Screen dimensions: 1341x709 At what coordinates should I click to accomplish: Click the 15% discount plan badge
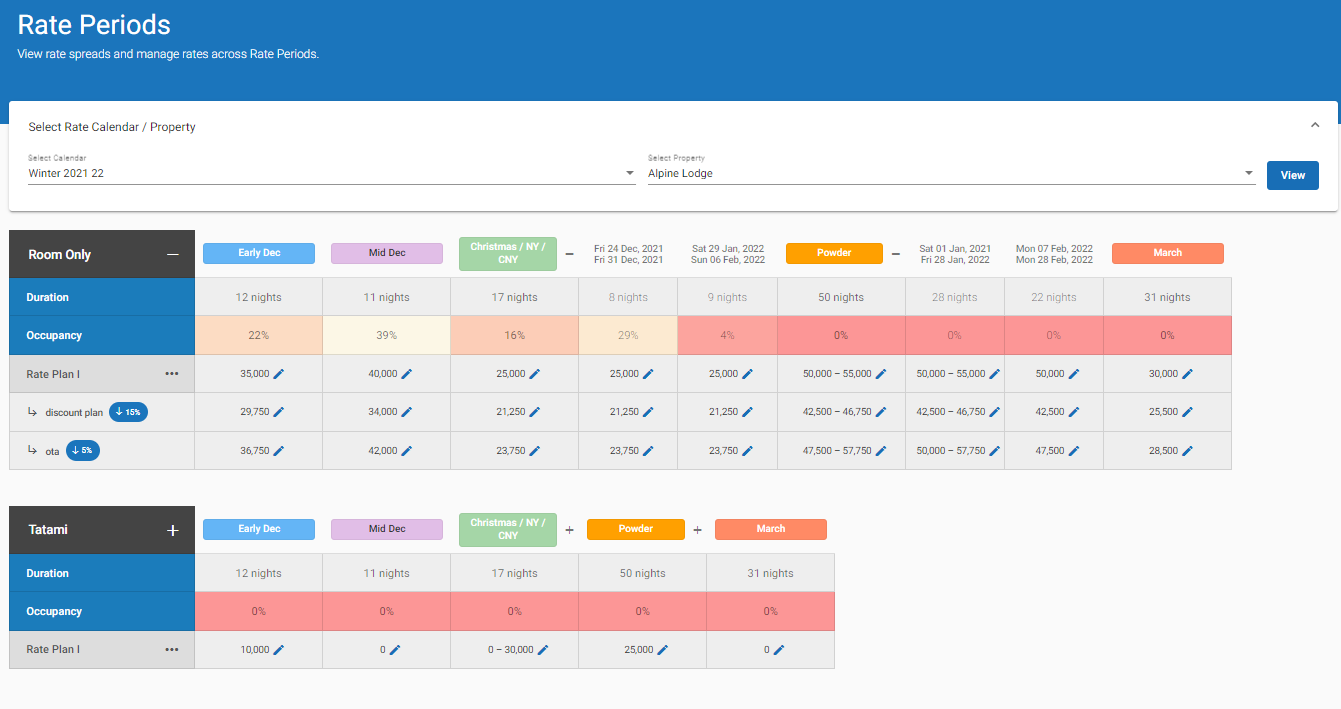(x=128, y=412)
